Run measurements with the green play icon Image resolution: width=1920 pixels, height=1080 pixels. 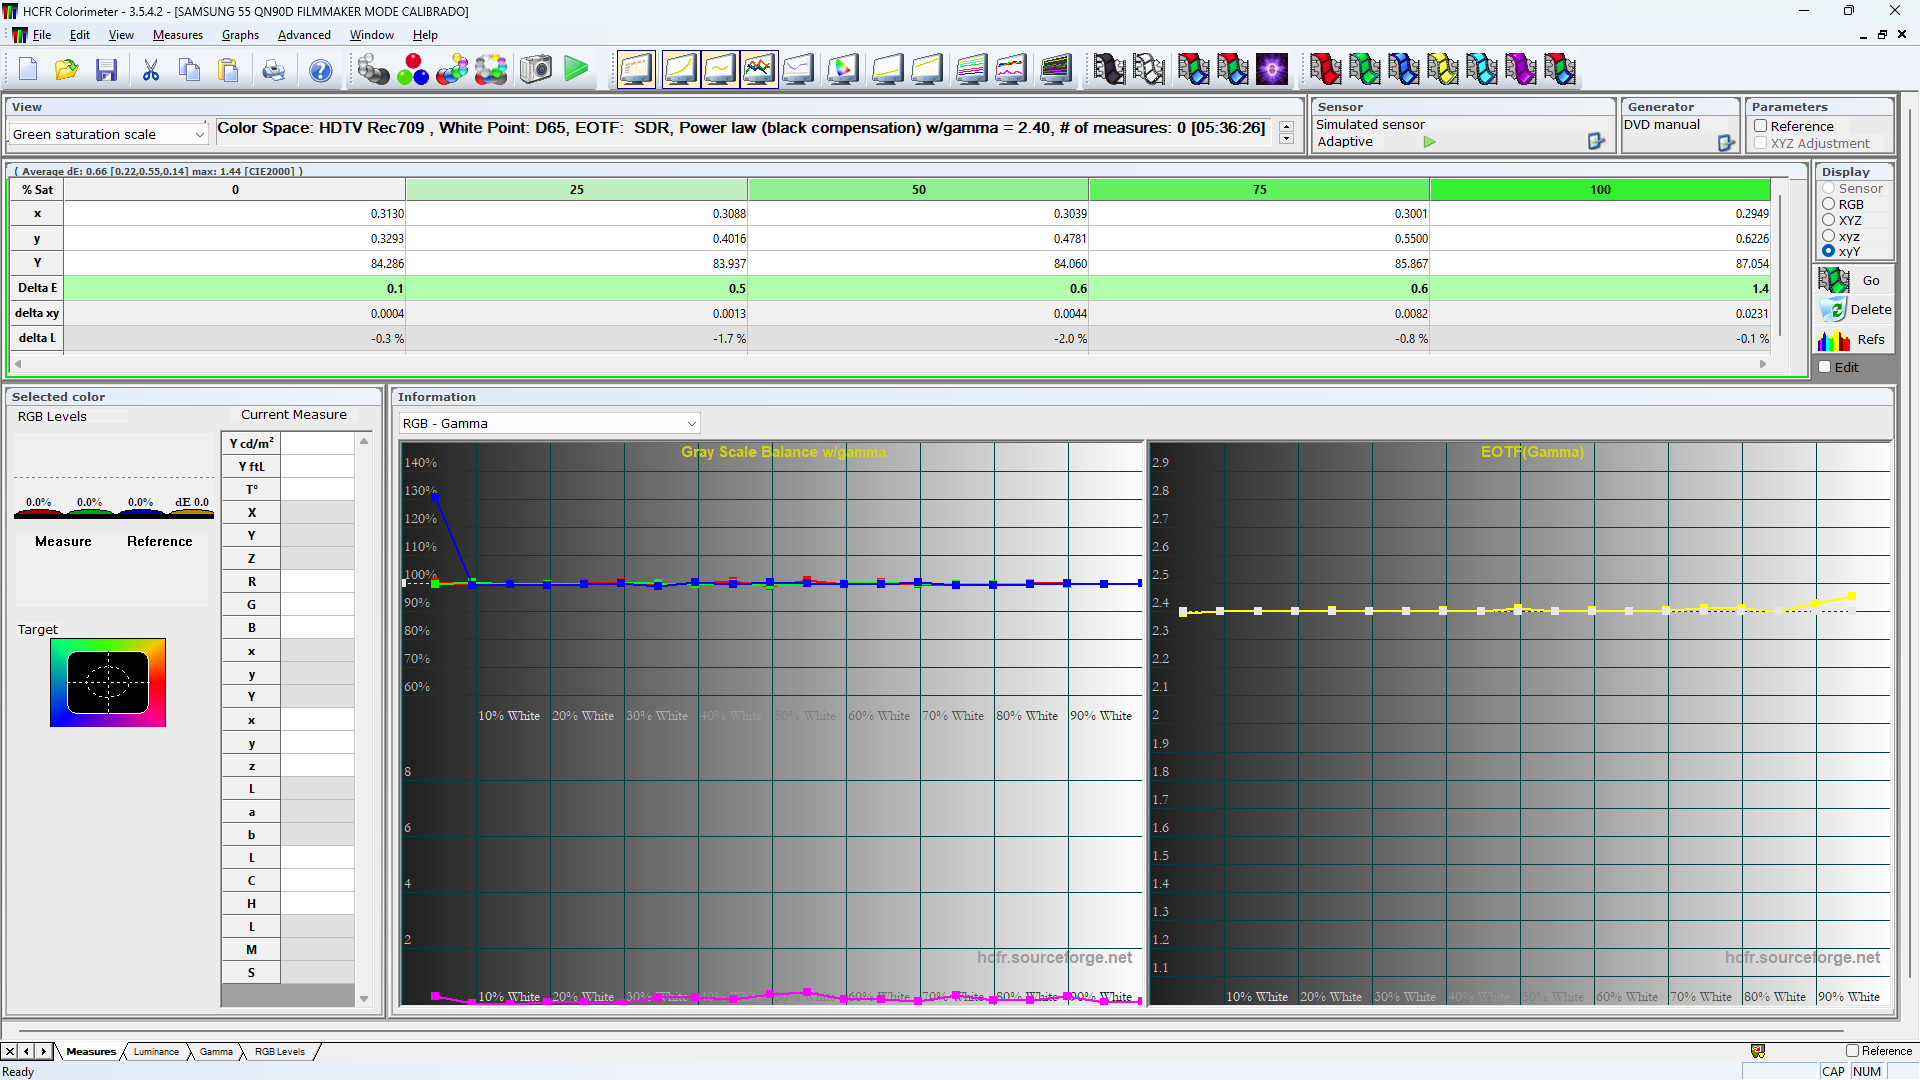[x=576, y=69]
